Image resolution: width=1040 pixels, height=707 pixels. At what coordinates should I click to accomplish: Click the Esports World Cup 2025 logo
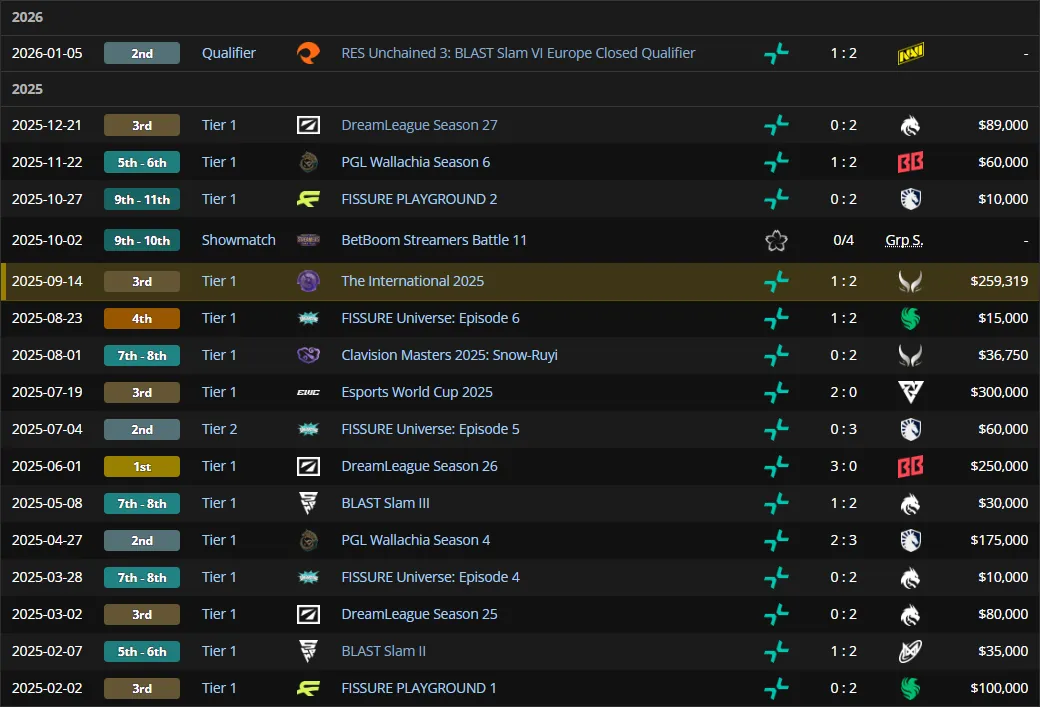coord(308,393)
